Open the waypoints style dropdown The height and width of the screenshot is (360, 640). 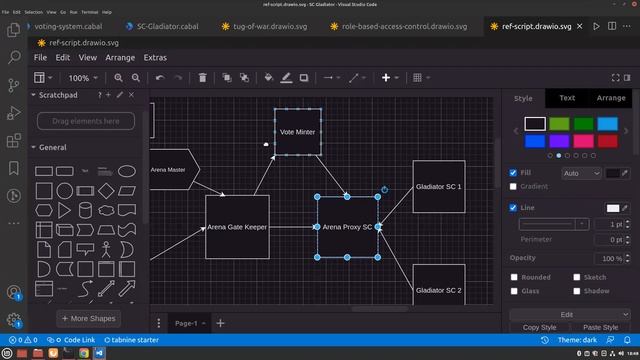tap(357, 78)
